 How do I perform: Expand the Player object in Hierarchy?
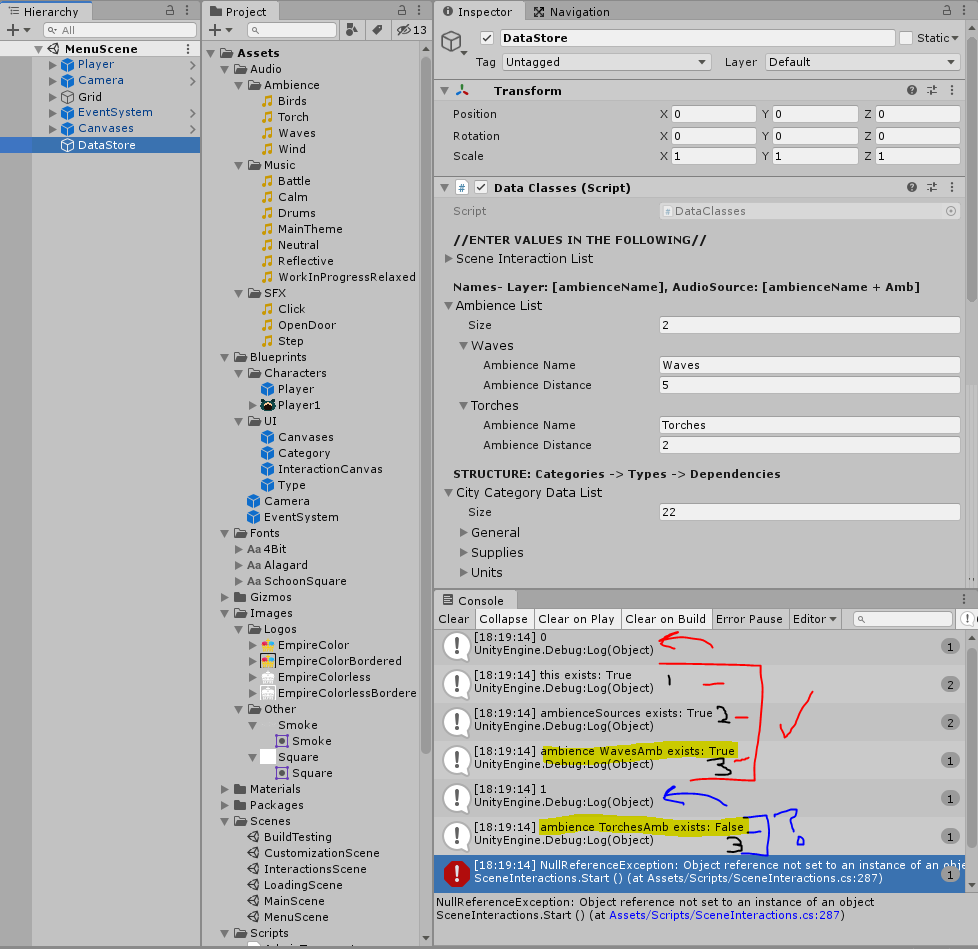click(52, 64)
